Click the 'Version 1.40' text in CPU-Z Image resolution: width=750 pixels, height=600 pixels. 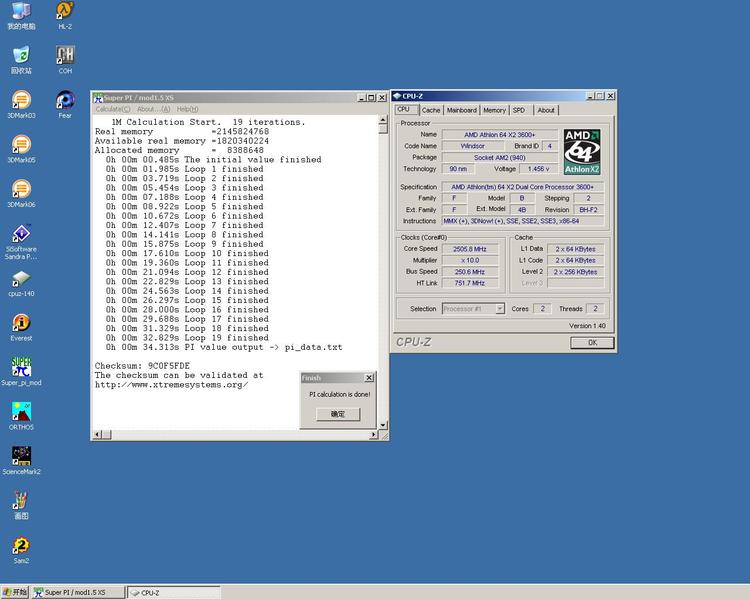click(x=587, y=326)
